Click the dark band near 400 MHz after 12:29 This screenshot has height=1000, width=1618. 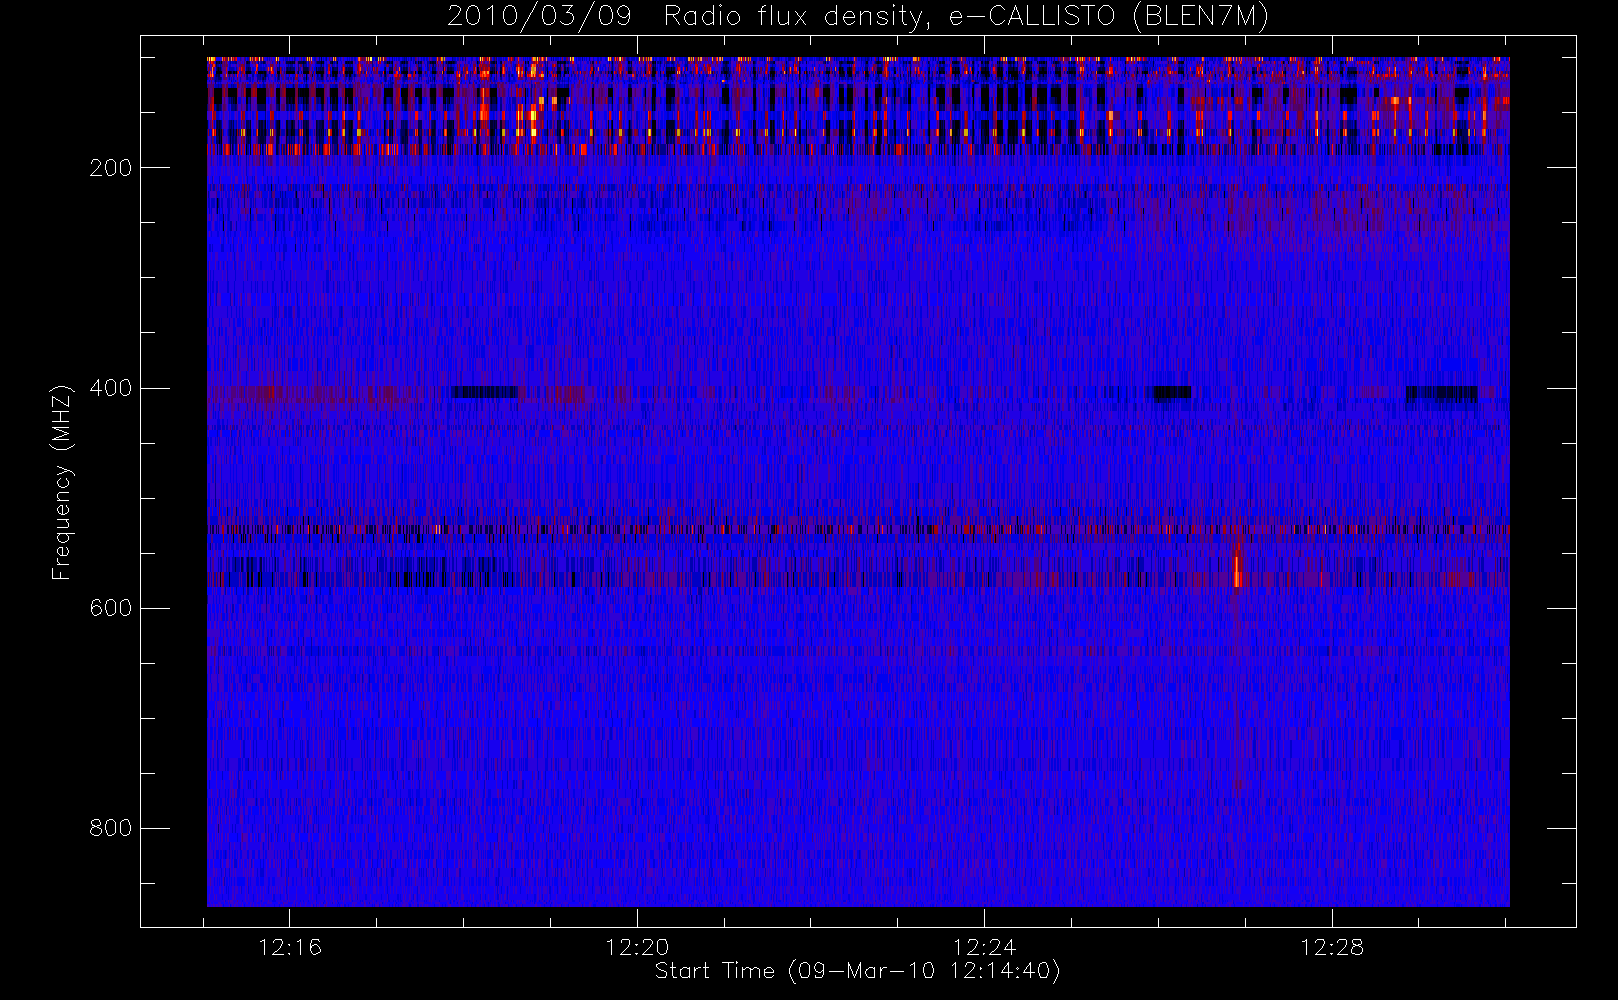pyautogui.click(x=1441, y=394)
